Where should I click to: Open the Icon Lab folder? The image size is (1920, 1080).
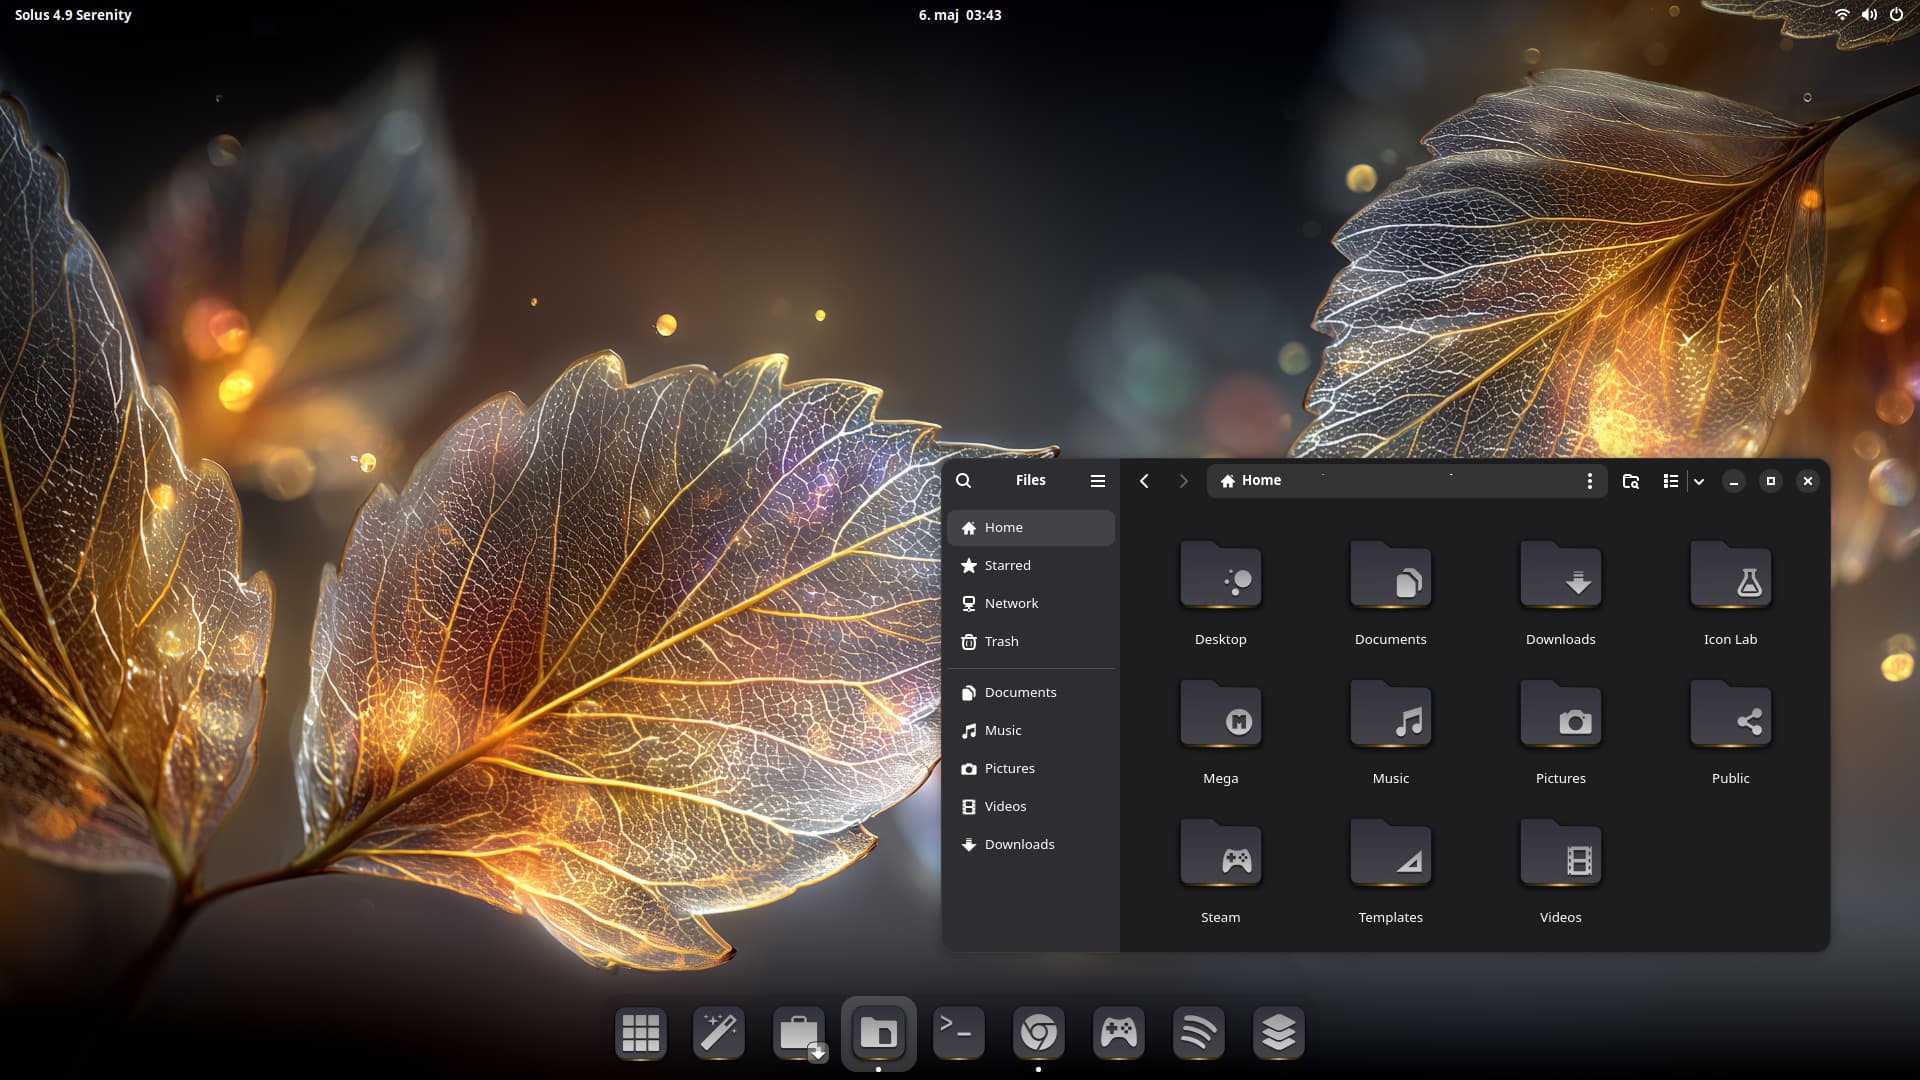(x=1730, y=592)
